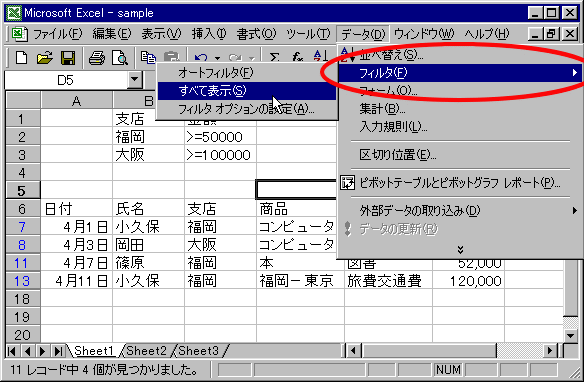The image size is (584, 382).
Task: Click the Name Box showing D5
Action: [x=66, y=80]
